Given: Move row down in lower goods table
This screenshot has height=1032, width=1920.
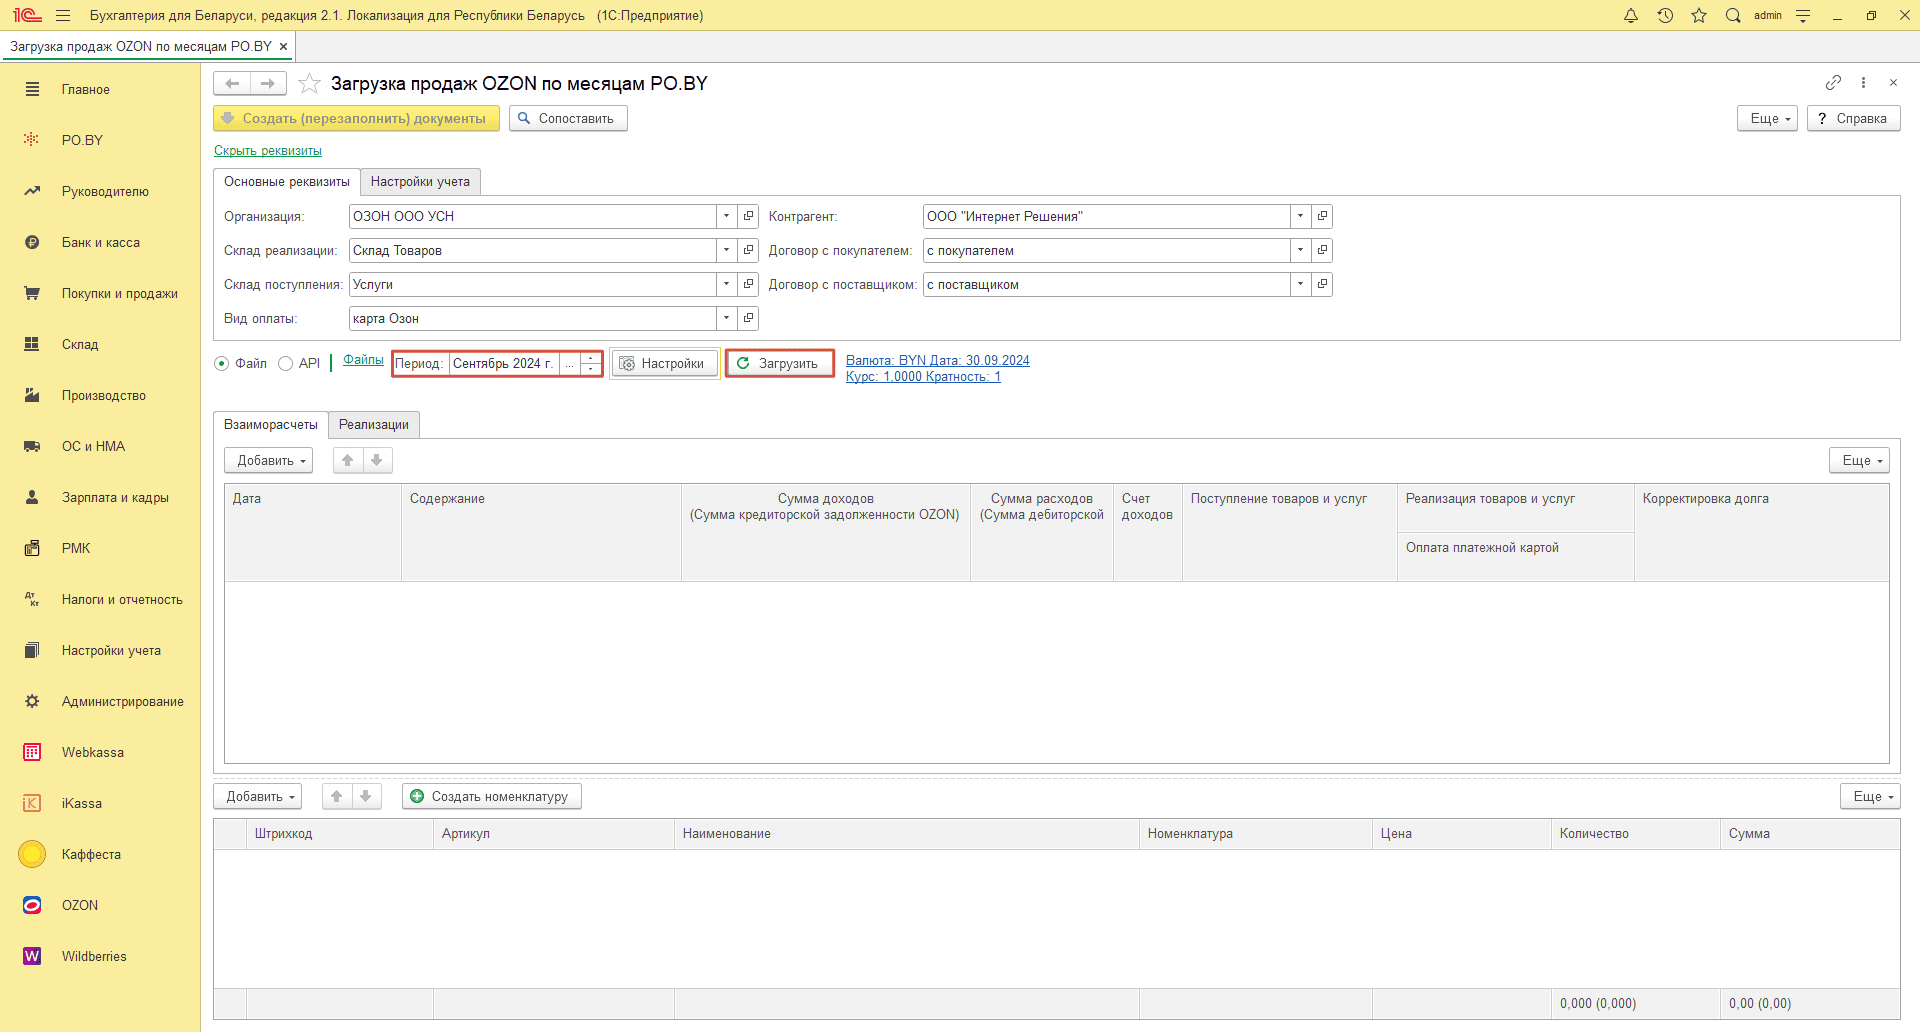Looking at the screenshot, I should tap(366, 796).
